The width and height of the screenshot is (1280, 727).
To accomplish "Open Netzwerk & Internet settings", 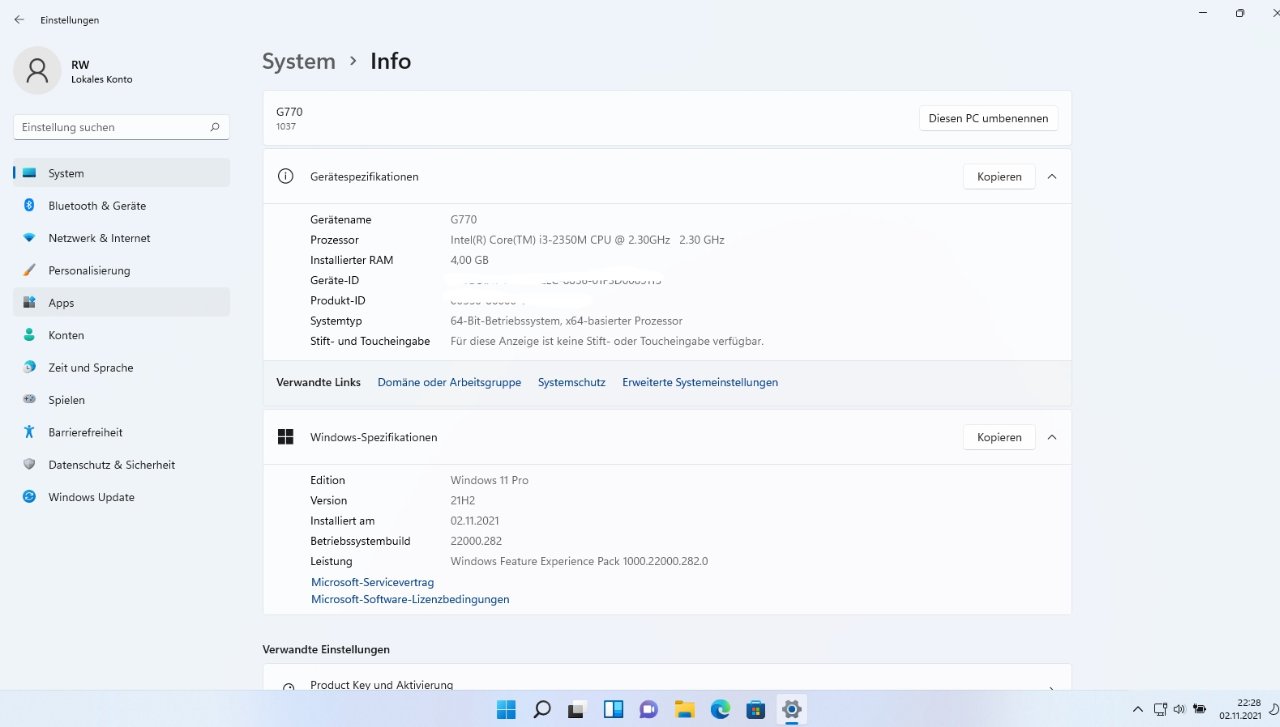I will [121, 238].
